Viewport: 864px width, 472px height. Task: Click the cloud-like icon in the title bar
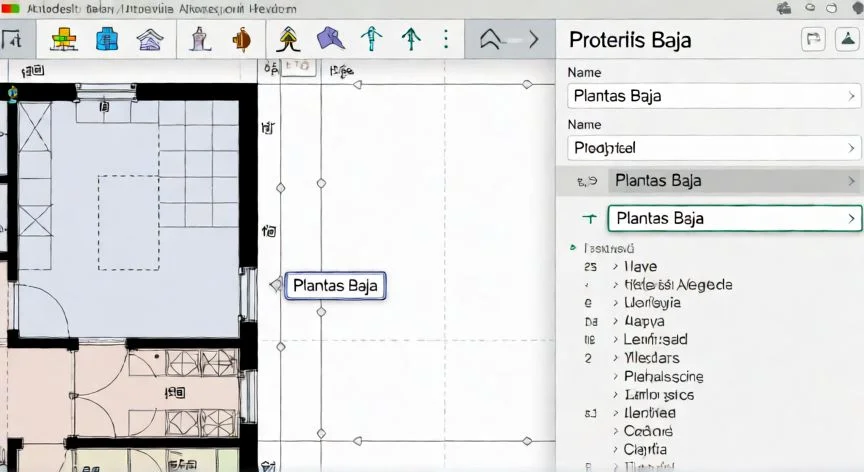[x=784, y=8]
